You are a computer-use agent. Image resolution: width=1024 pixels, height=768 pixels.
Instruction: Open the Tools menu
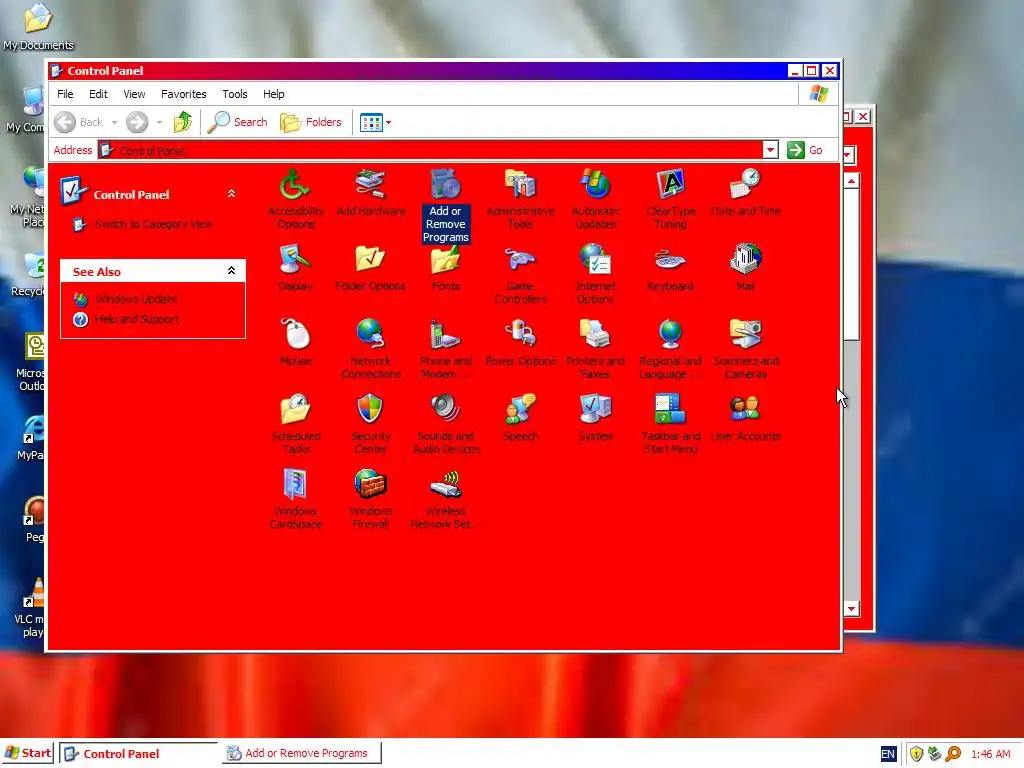234,94
